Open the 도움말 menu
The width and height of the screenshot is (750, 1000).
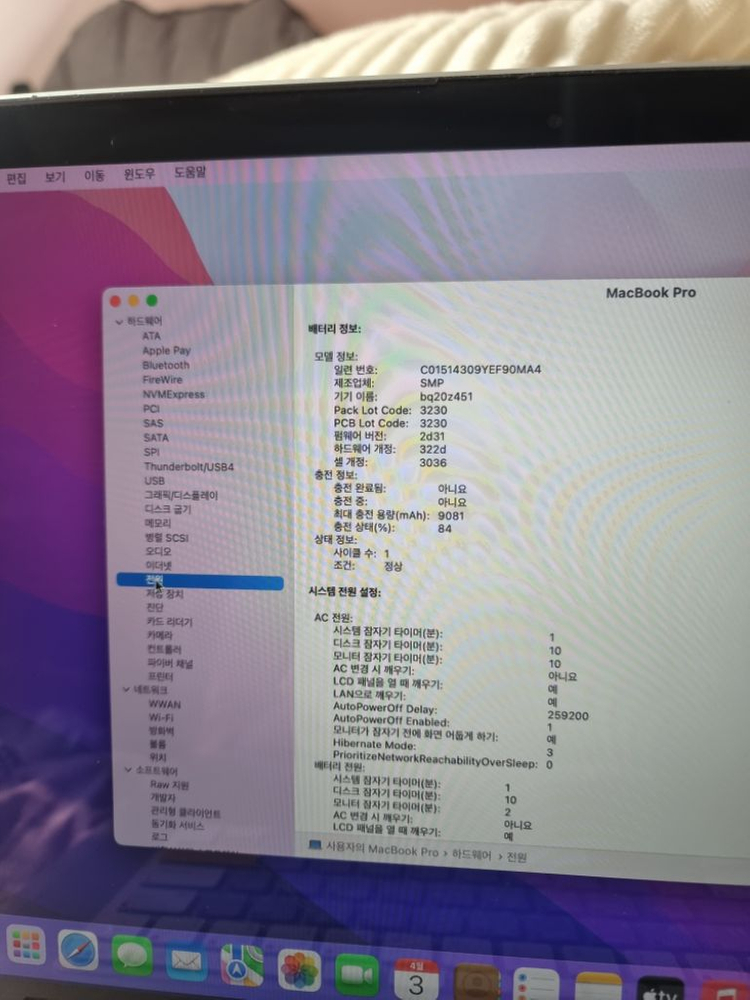[x=190, y=172]
